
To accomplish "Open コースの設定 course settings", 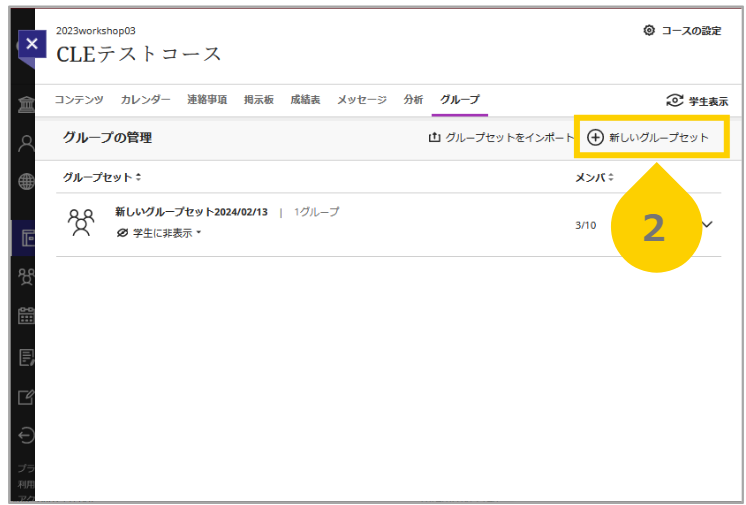I will pos(682,30).
